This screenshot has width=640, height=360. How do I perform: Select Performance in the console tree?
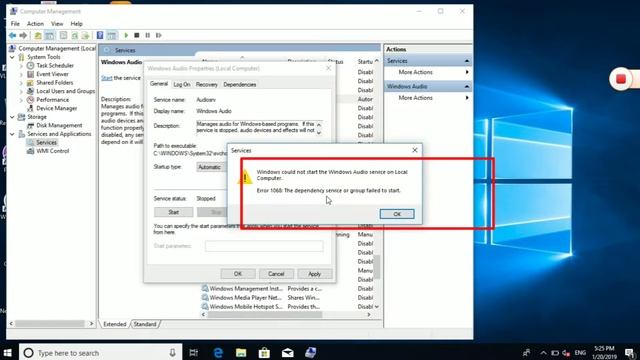[52, 100]
